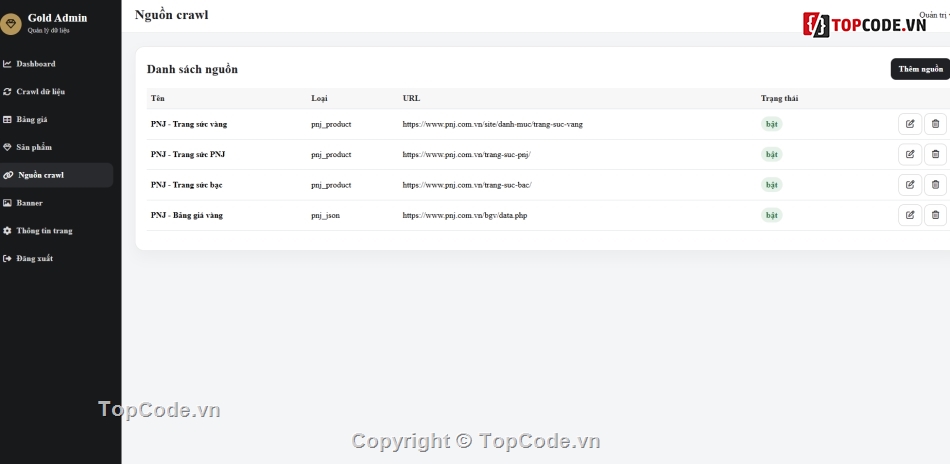Open Thông tin trang settings
Image resolution: width=950 pixels, height=464 pixels.
pyautogui.click(x=56, y=231)
